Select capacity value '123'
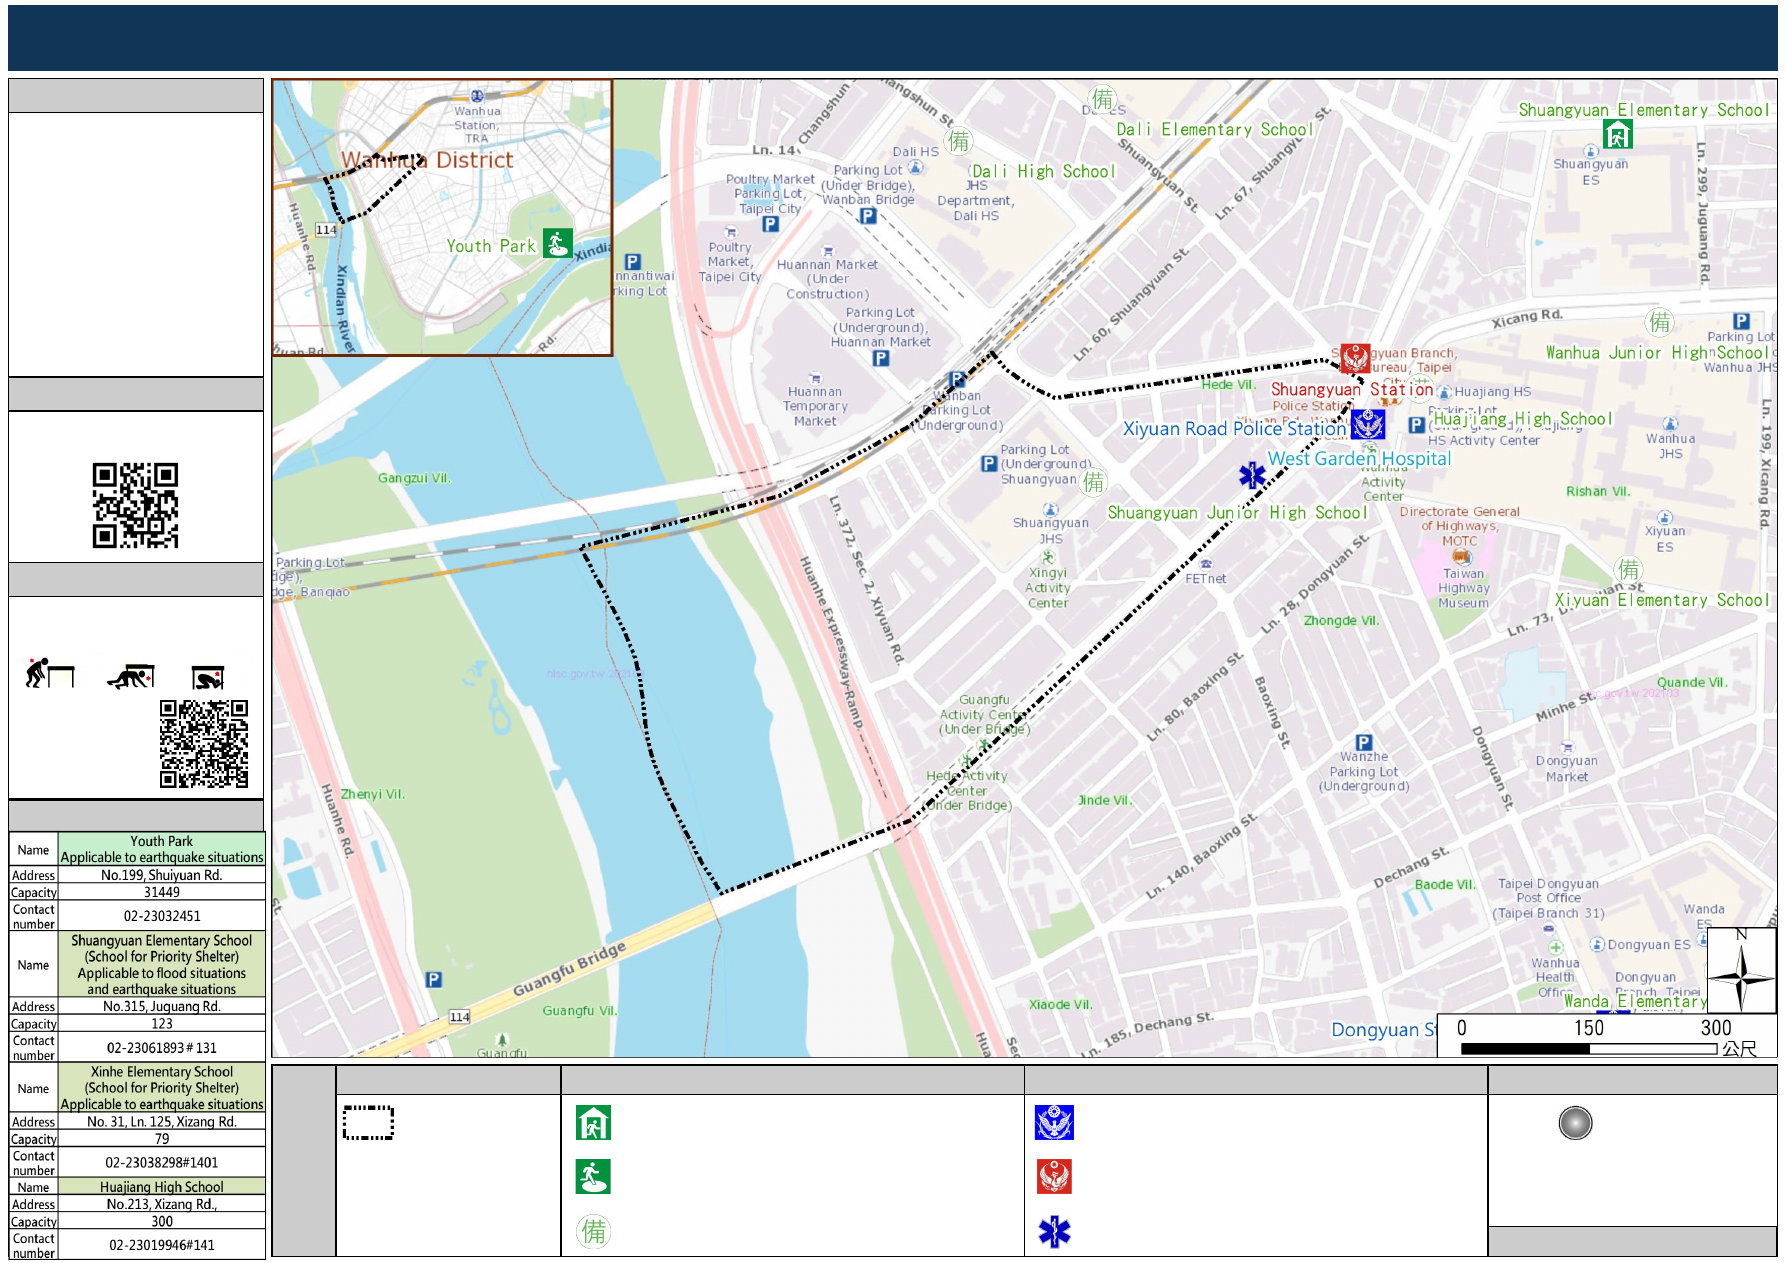 [162, 1023]
